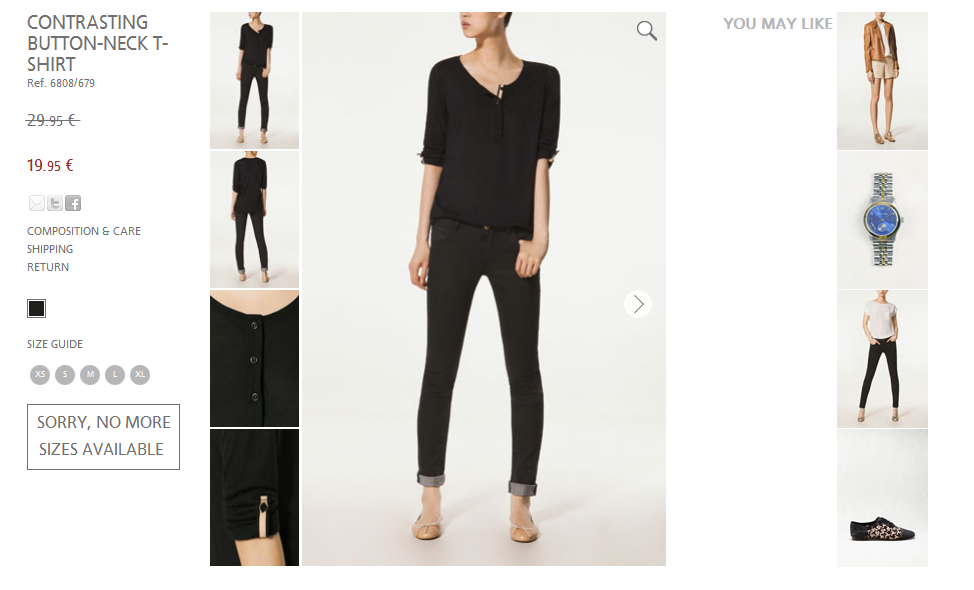This screenshot has height=590, width=974.
Task: View back-view model thumbnail
Action: pos(254,220)
